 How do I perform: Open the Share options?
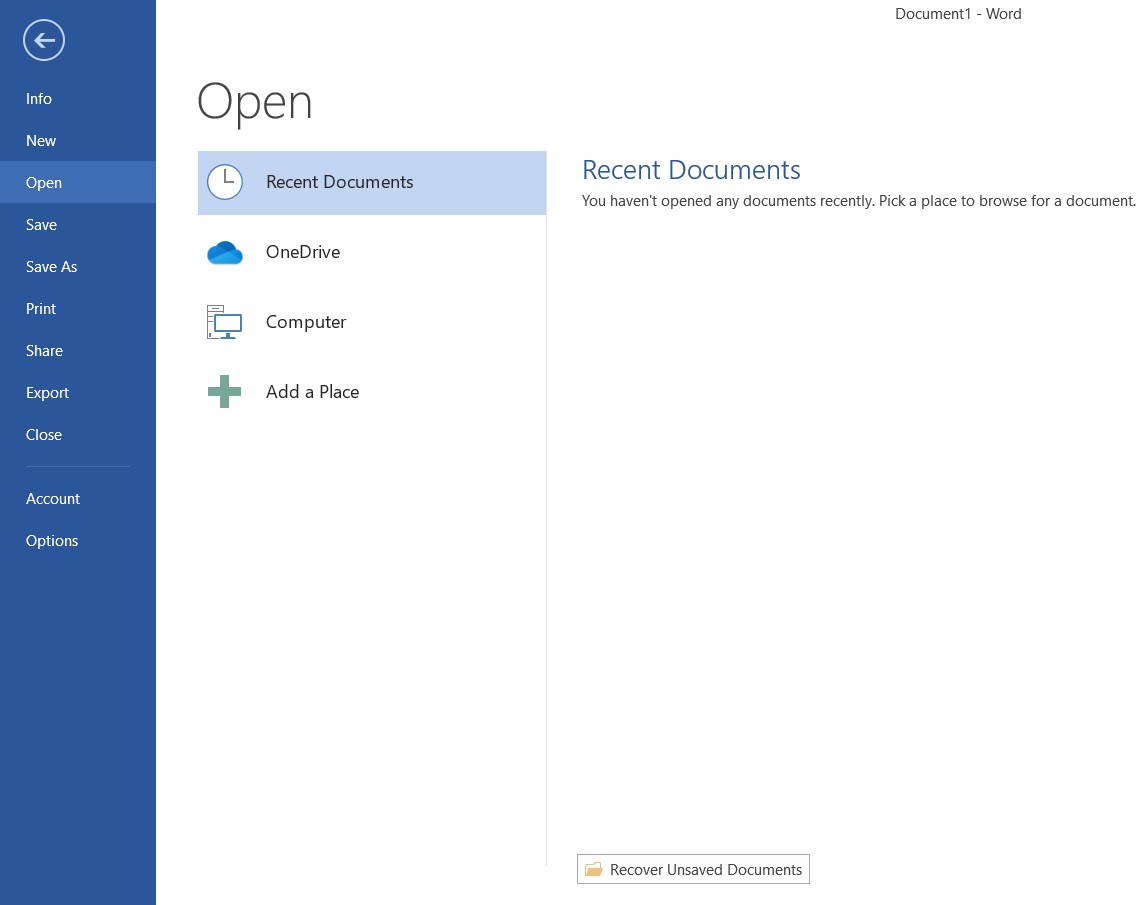44,351
